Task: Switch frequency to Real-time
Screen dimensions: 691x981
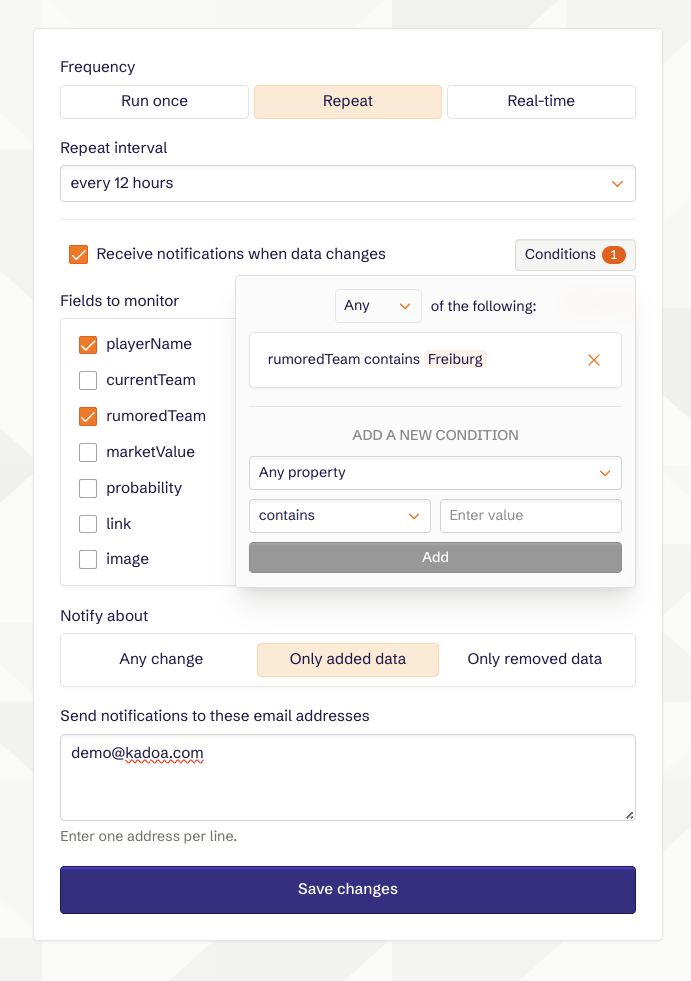Action: click(541, 102)
